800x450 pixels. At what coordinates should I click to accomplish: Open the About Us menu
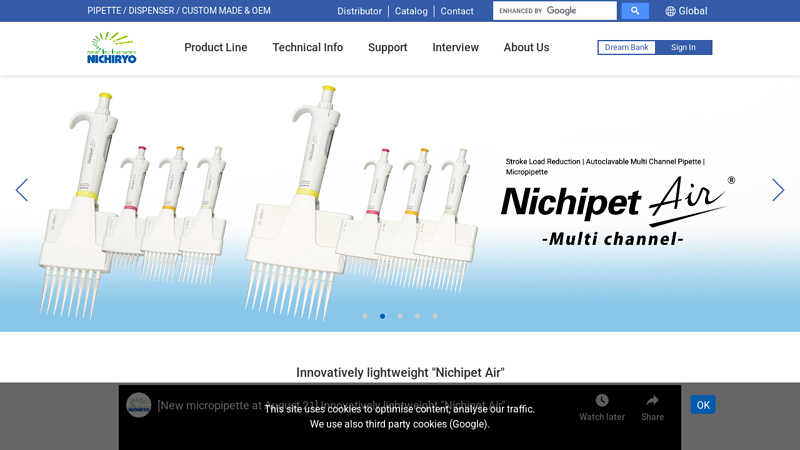[x=527, y=47]
